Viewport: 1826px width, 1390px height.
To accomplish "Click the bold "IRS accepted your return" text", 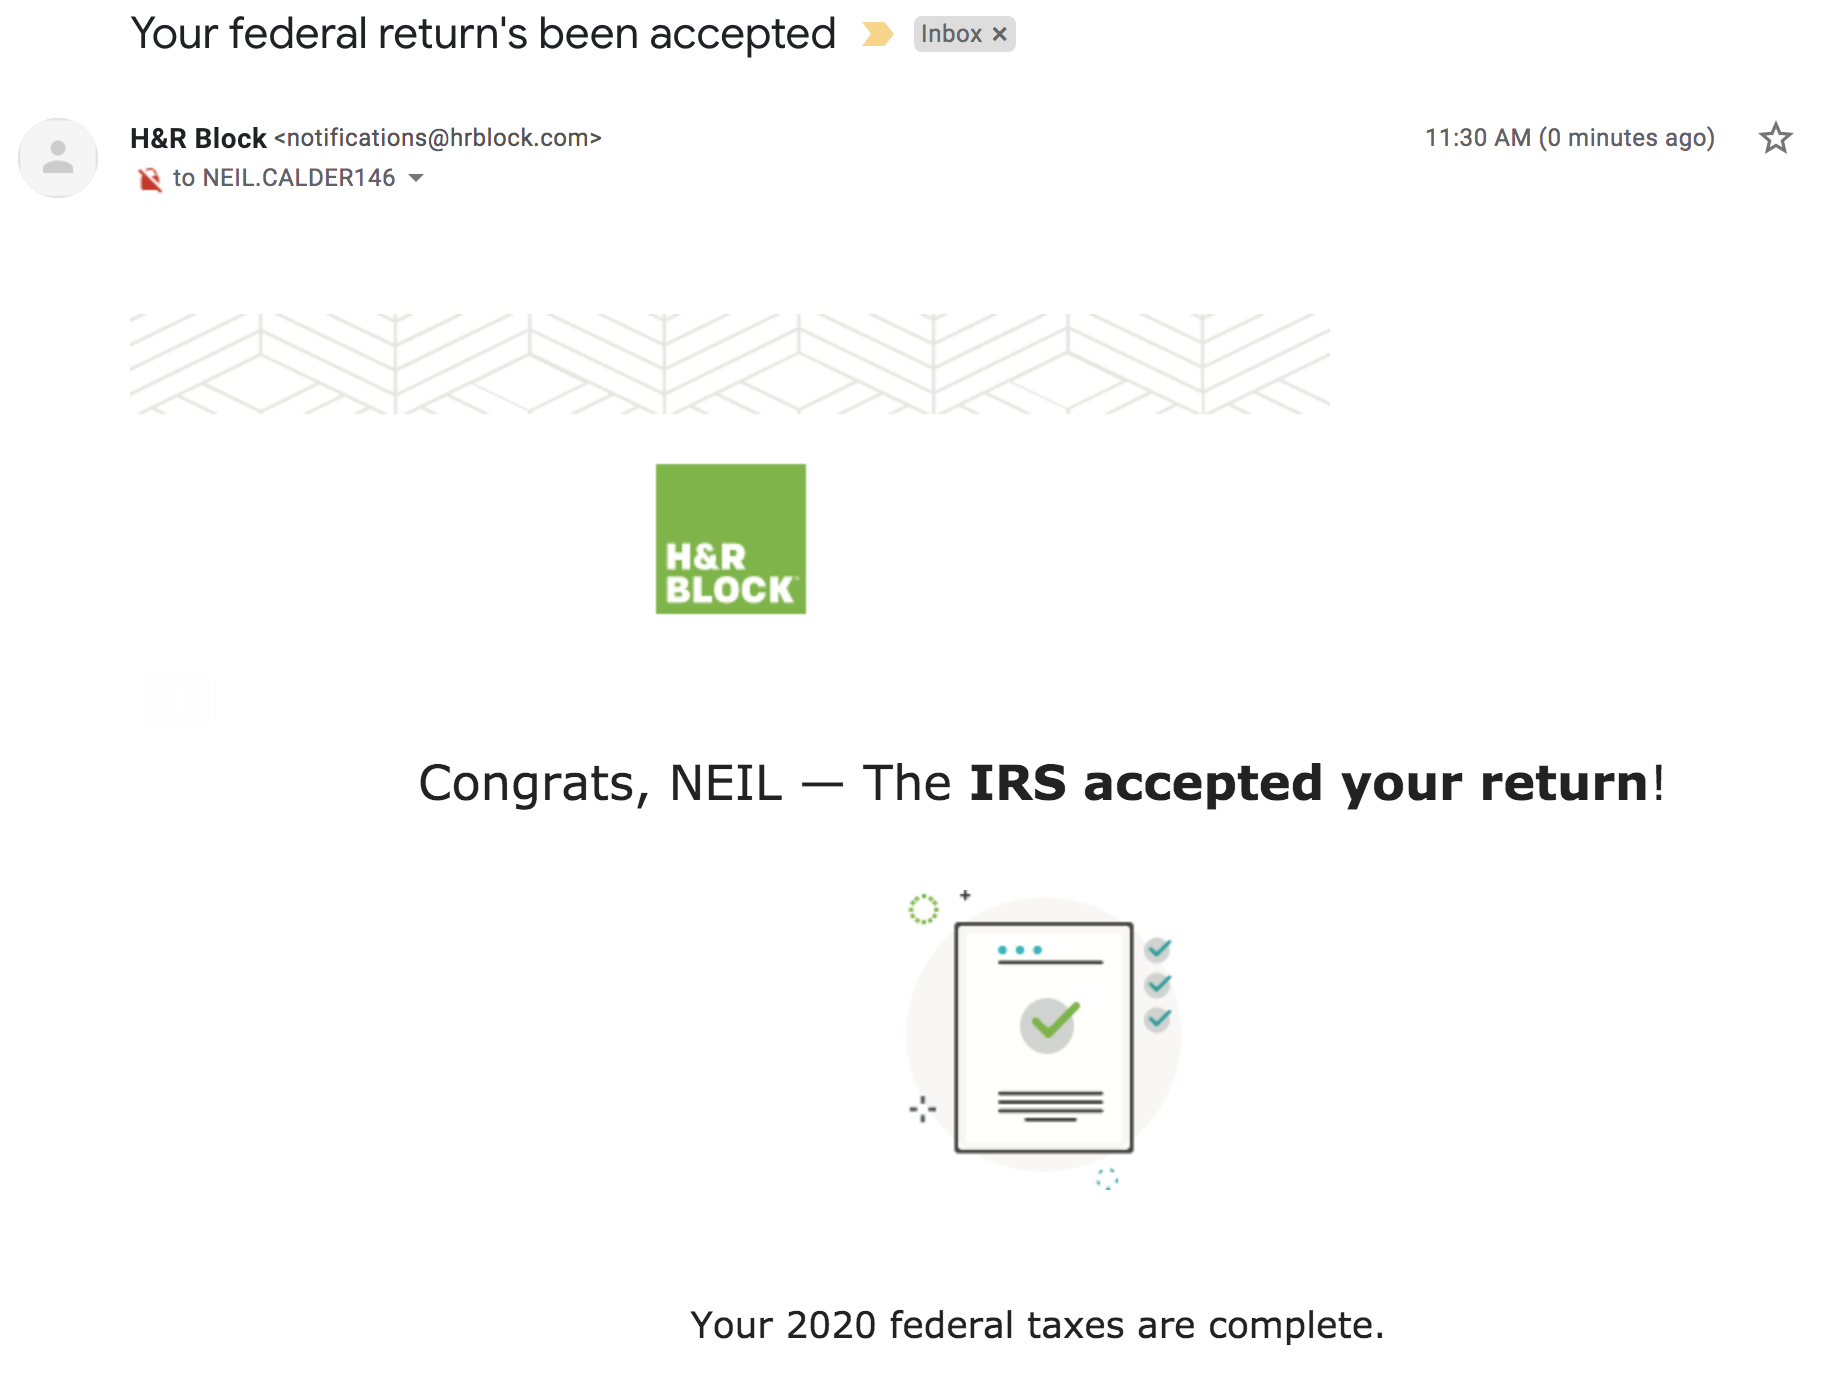I will coord(1308,783).
